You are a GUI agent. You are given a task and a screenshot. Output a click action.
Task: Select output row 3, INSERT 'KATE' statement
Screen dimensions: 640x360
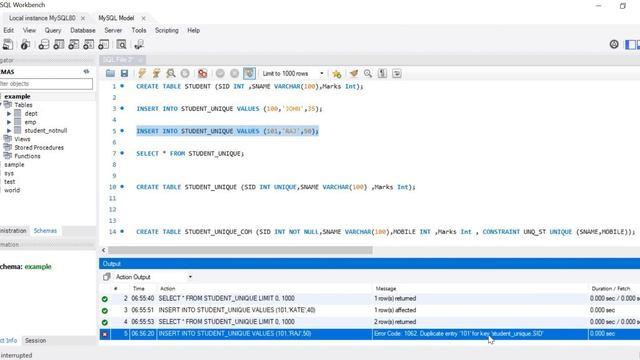(x=369, y=310)
